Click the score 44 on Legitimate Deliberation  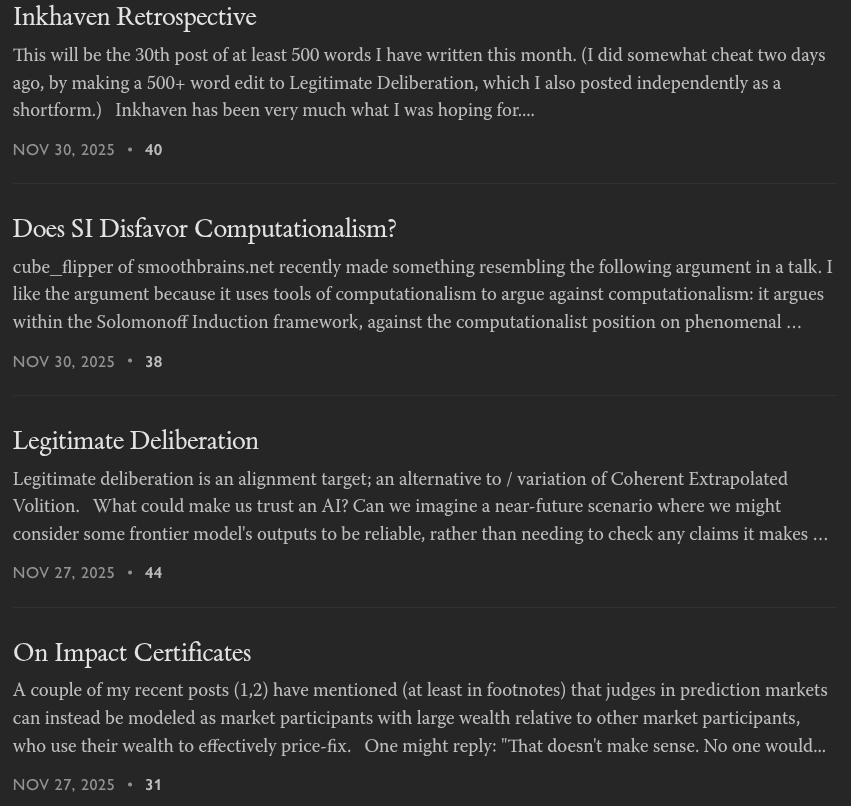(x=154, y=573)
